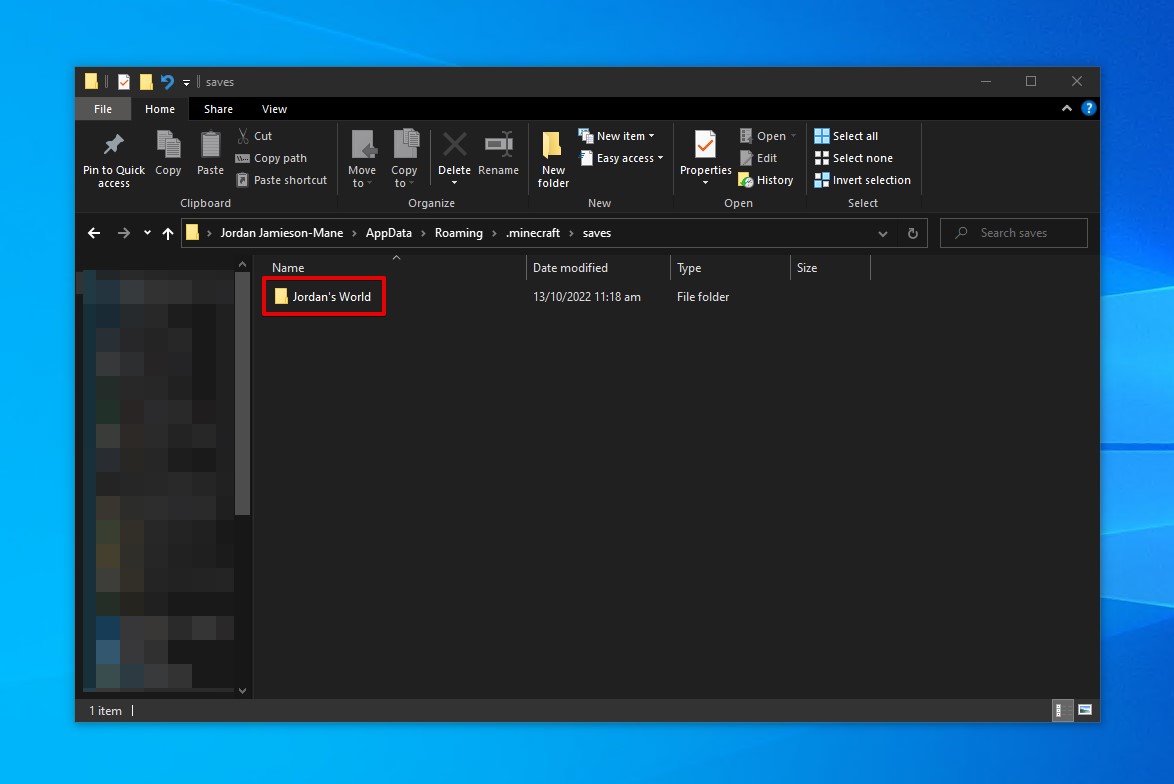Click Pin to Quick access icon
Image resolution: width=1174 pixels, height=784 pixels.
pos(113,146)
